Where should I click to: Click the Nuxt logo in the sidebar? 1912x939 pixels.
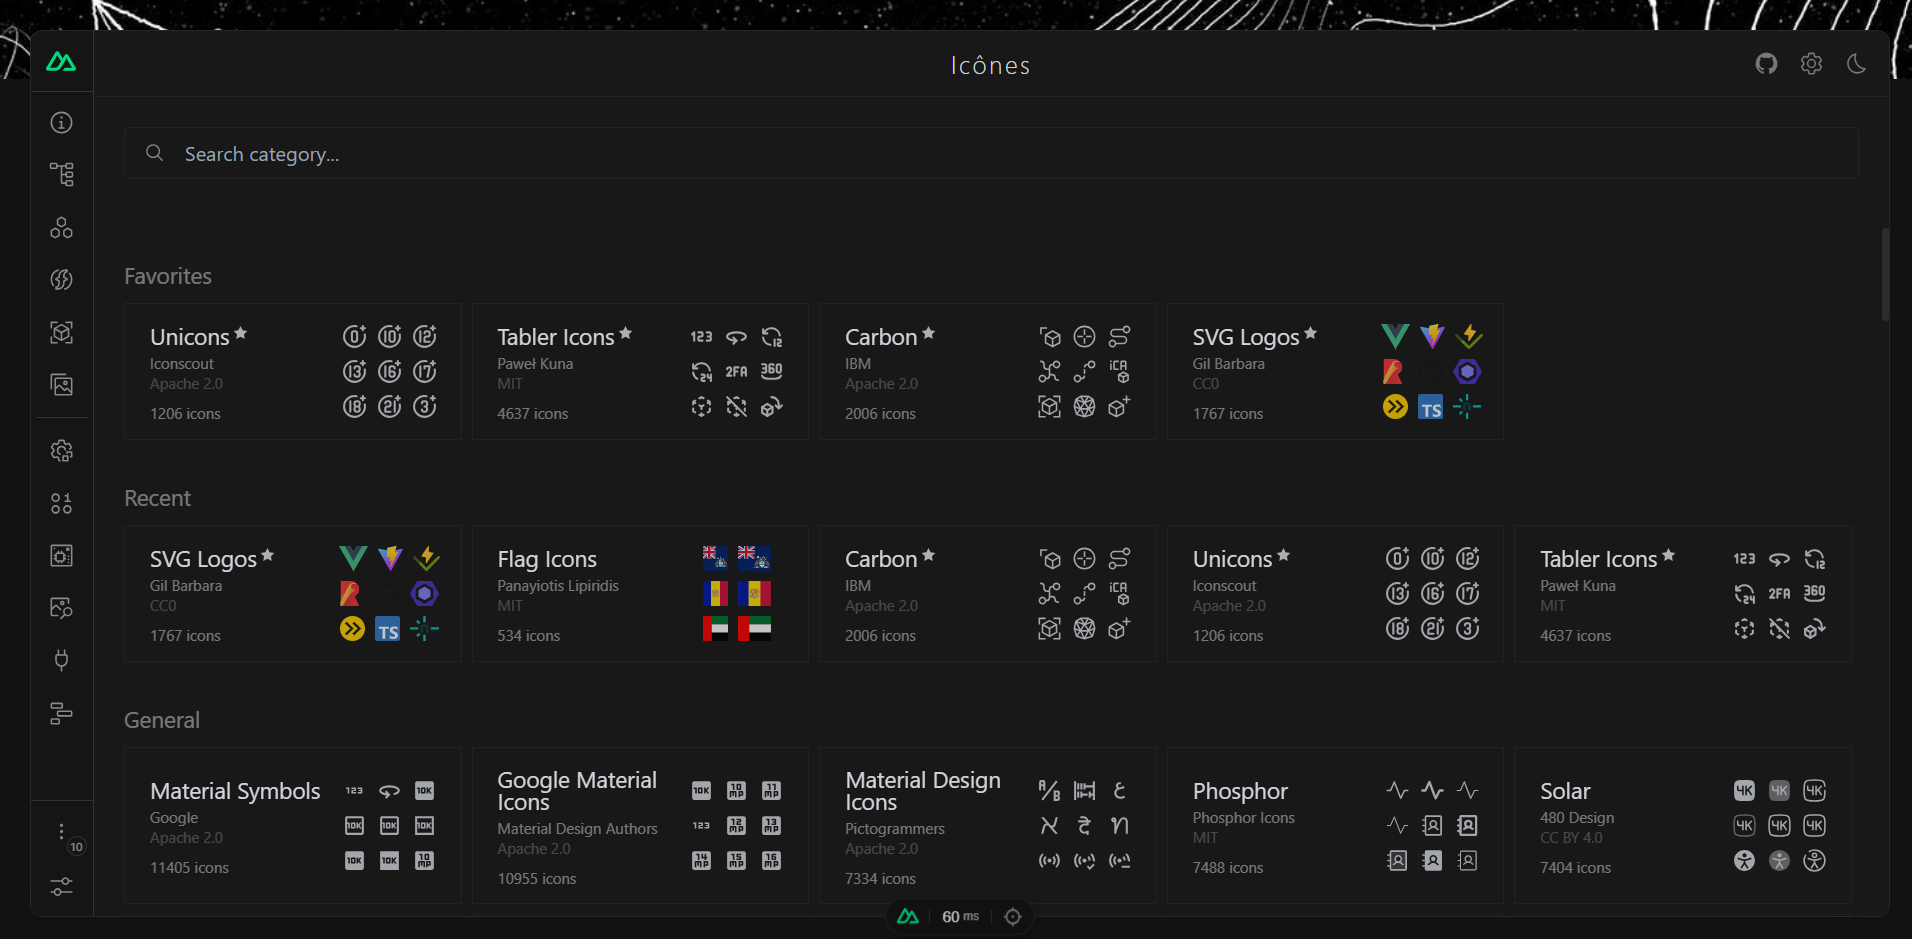click(x=61, y=62)
